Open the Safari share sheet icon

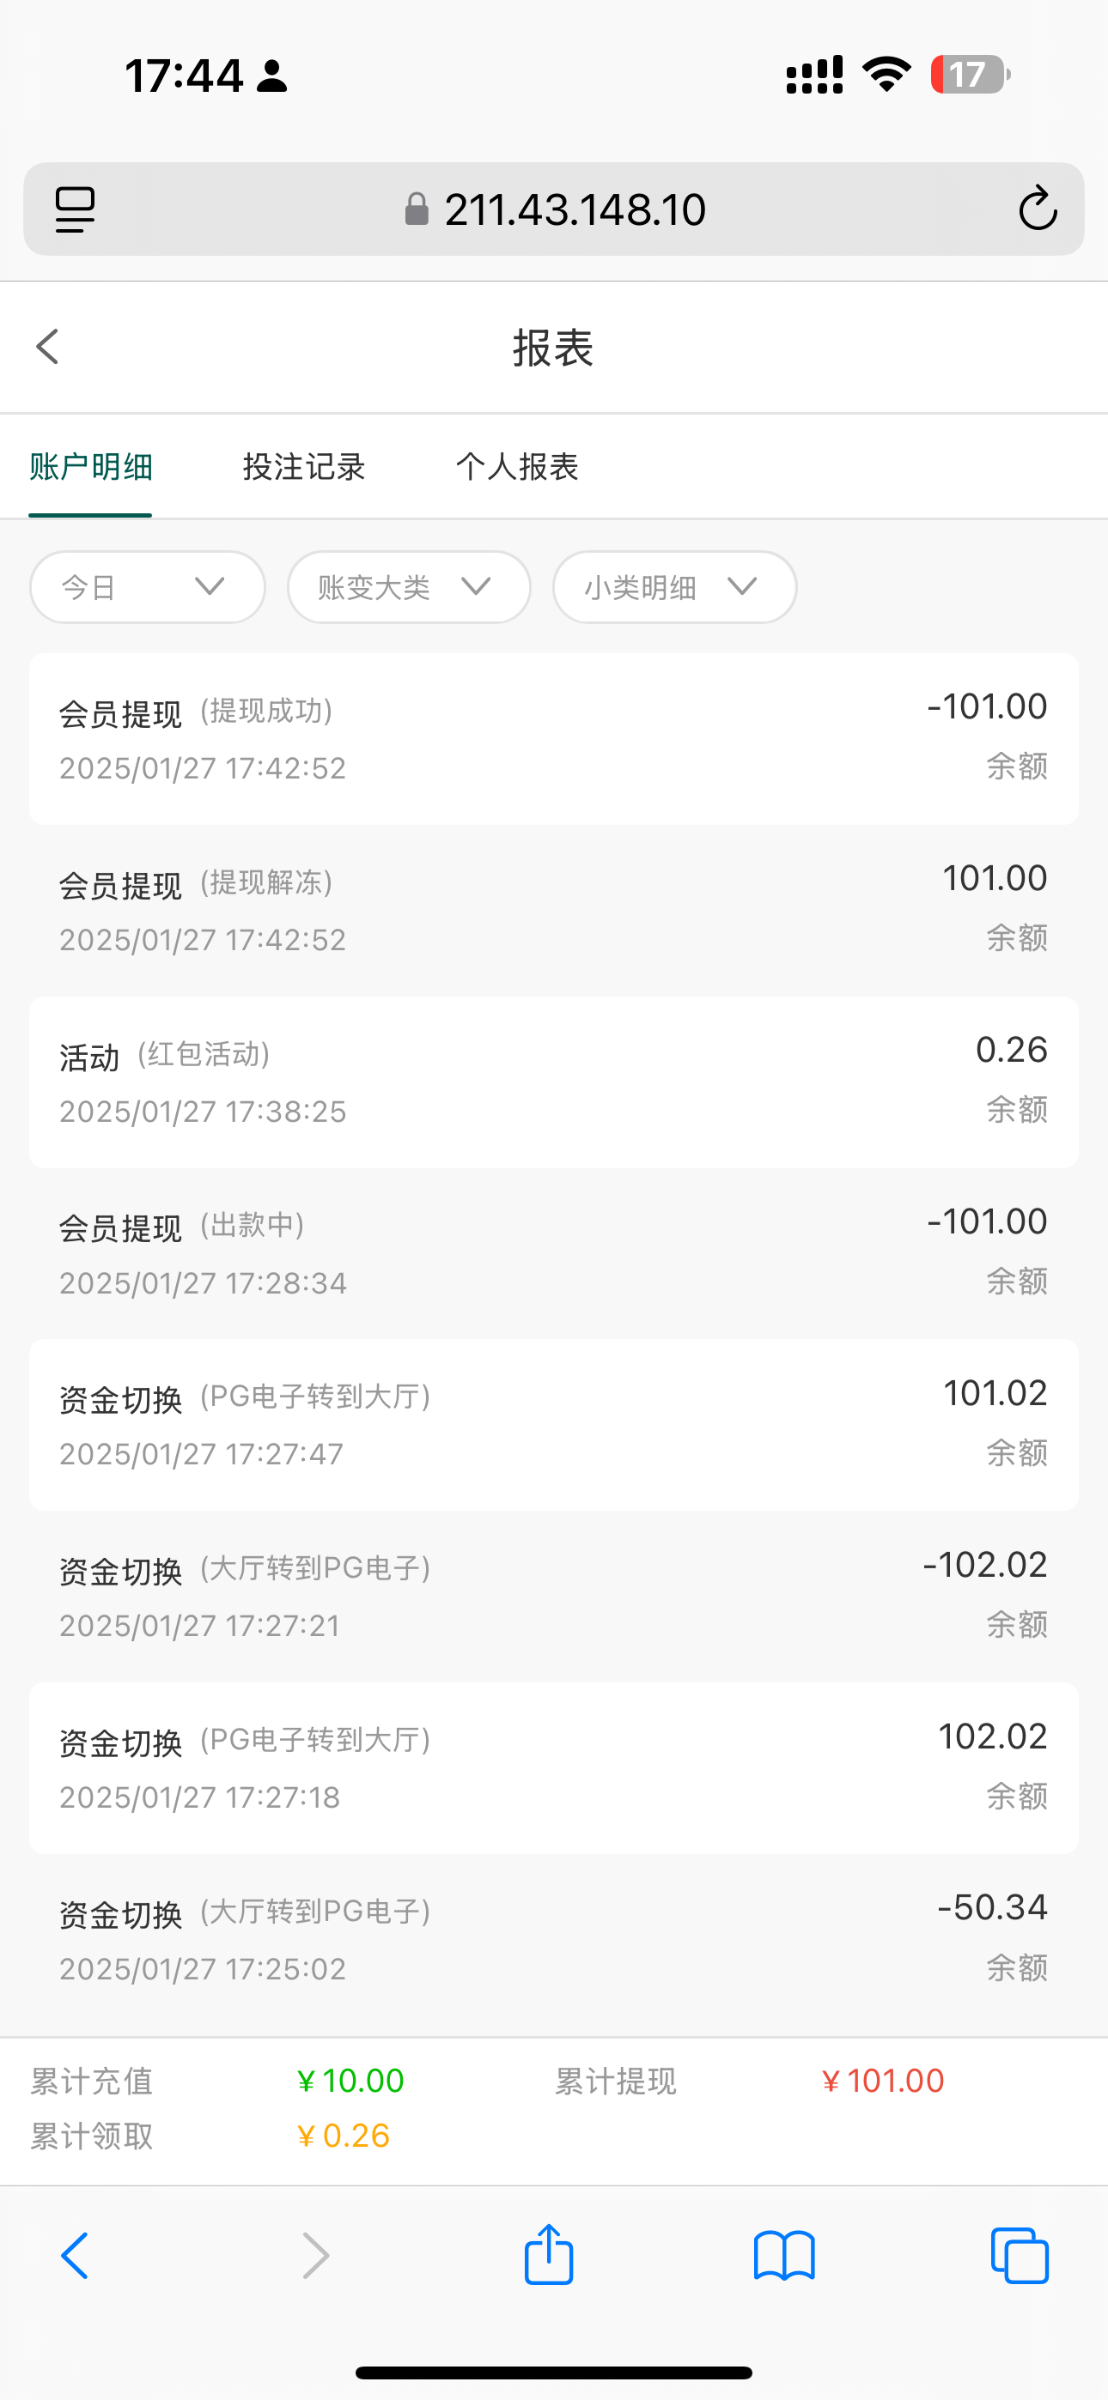pos(549,2255)
